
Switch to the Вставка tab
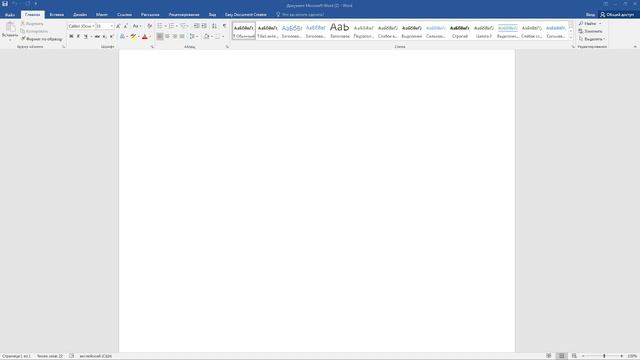click(57, 15)
